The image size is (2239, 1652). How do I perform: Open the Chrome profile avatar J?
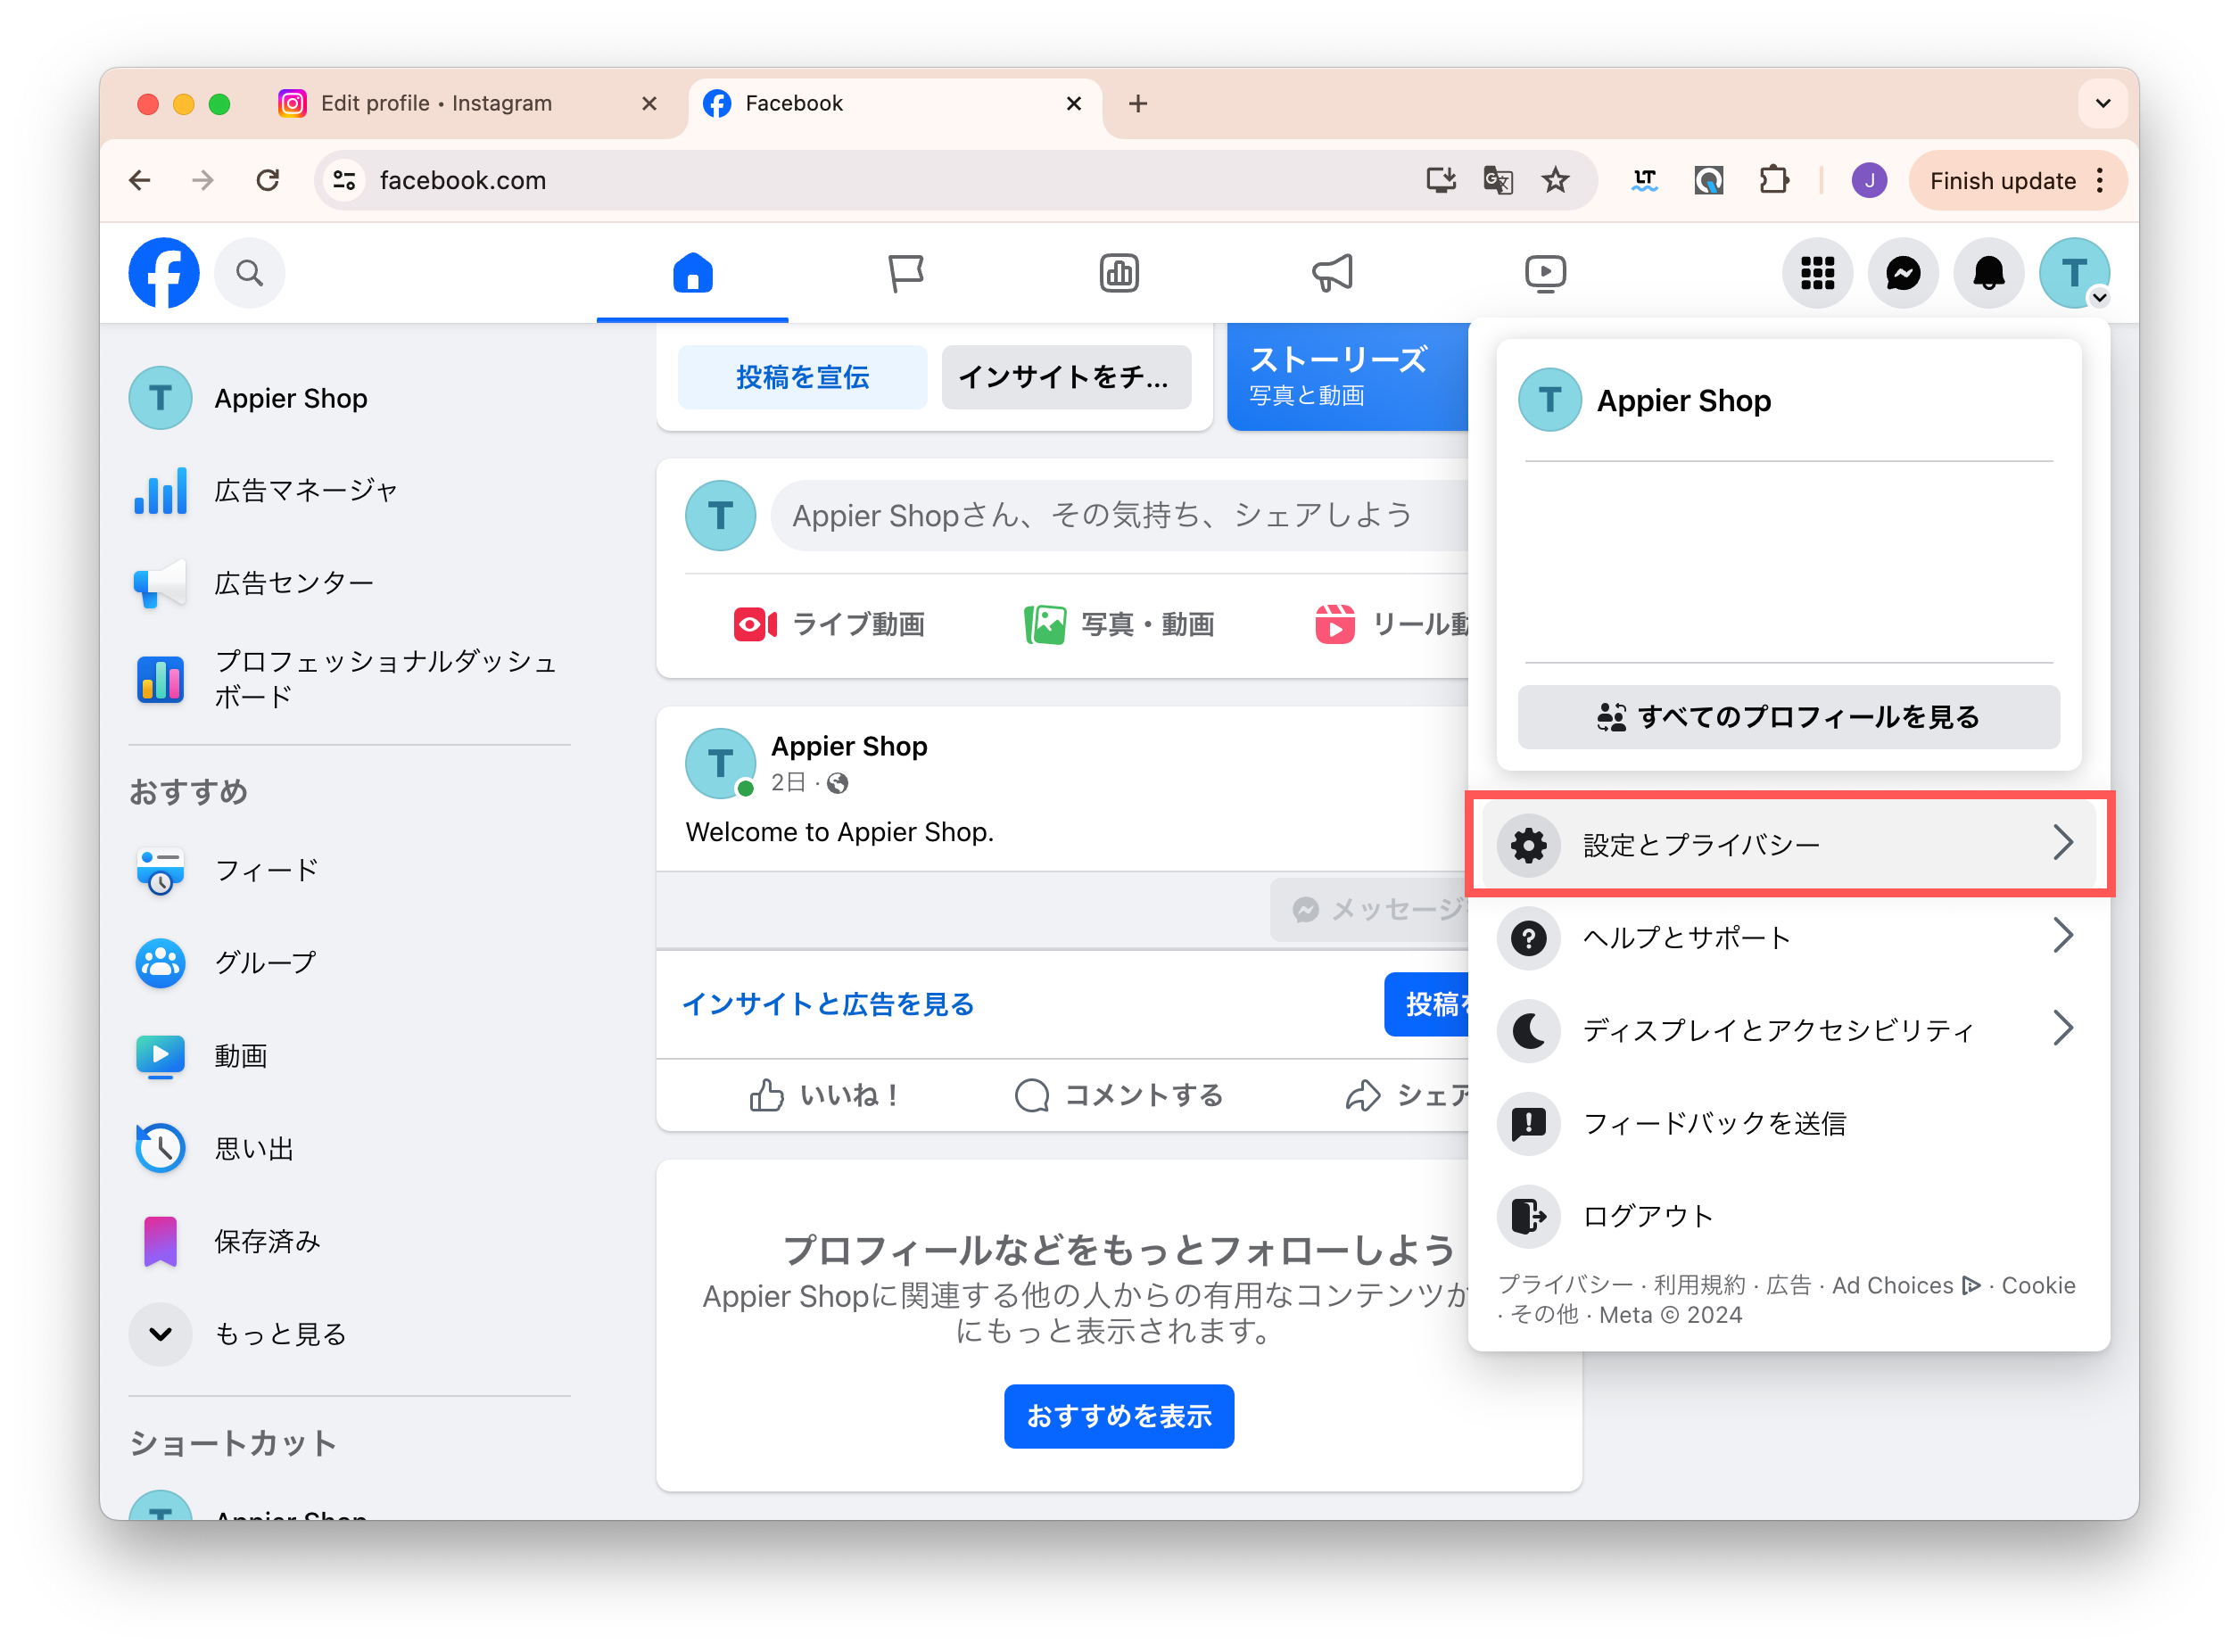[1868, 180]
